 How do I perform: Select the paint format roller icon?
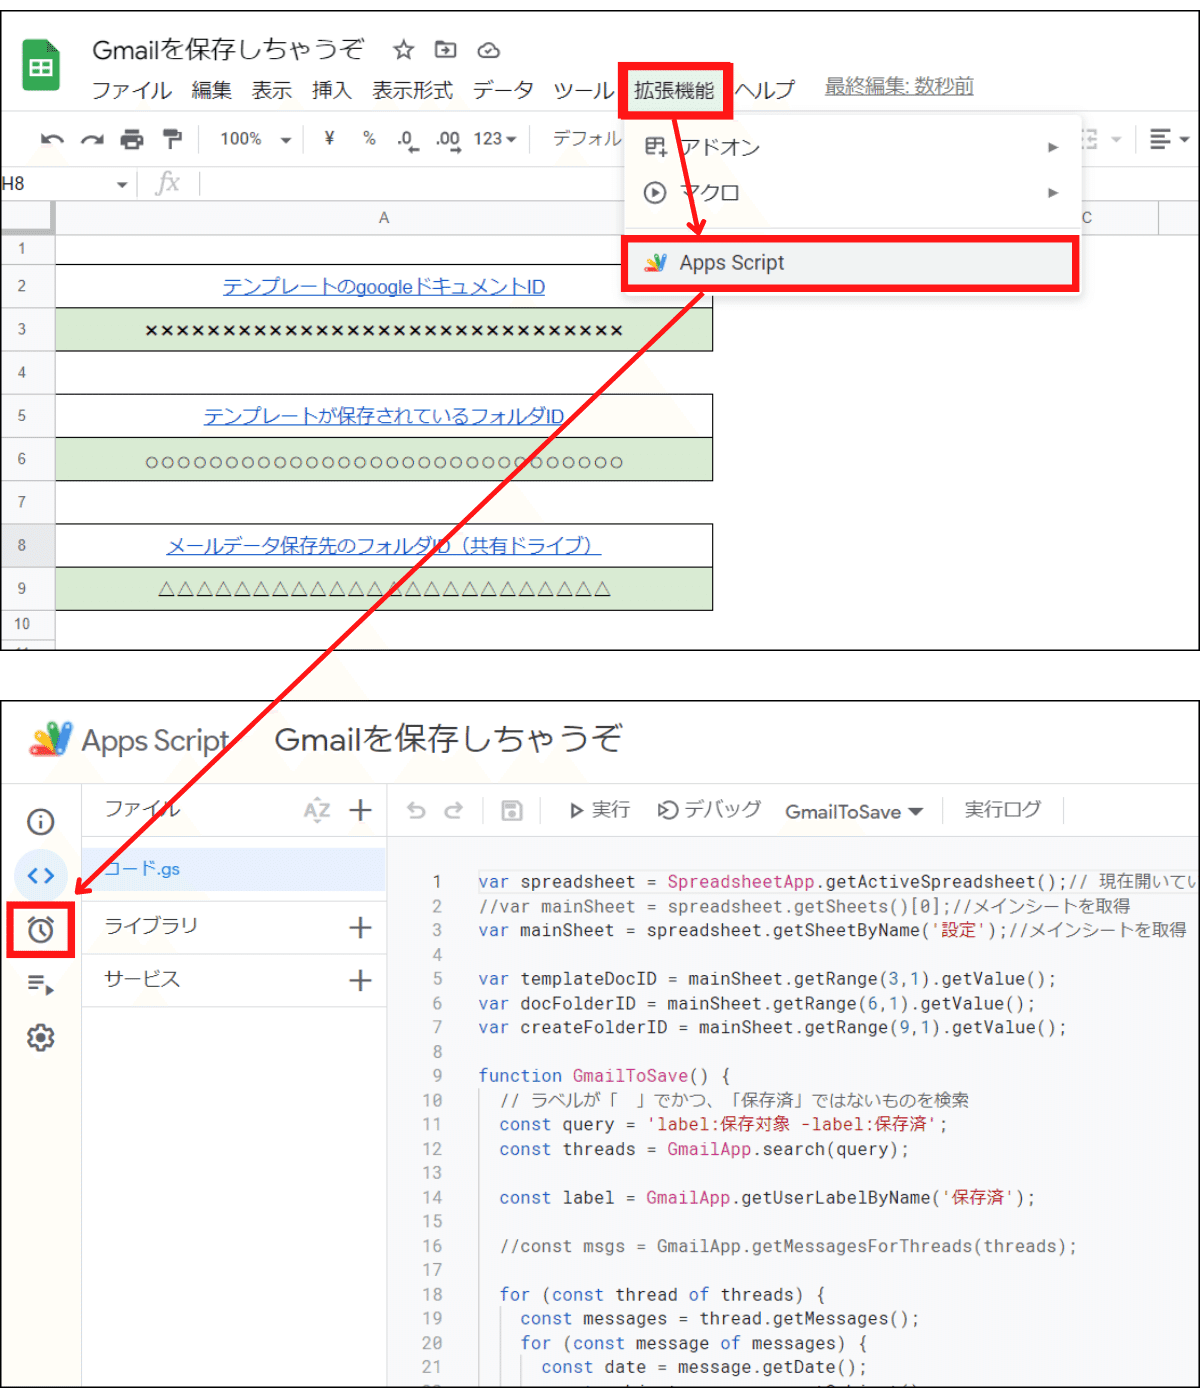pyautogui.click(x=172, y=139)
